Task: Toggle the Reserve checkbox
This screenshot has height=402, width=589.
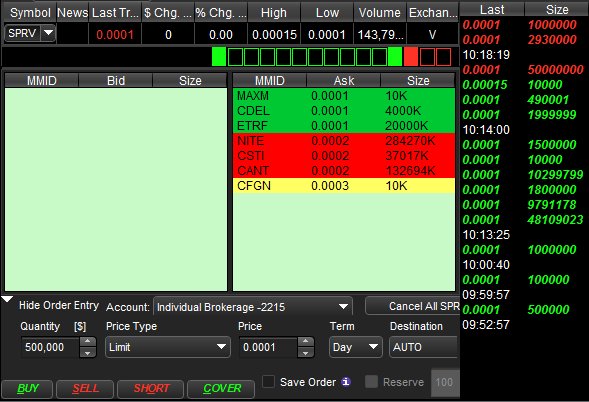Action: pos(372,382)
